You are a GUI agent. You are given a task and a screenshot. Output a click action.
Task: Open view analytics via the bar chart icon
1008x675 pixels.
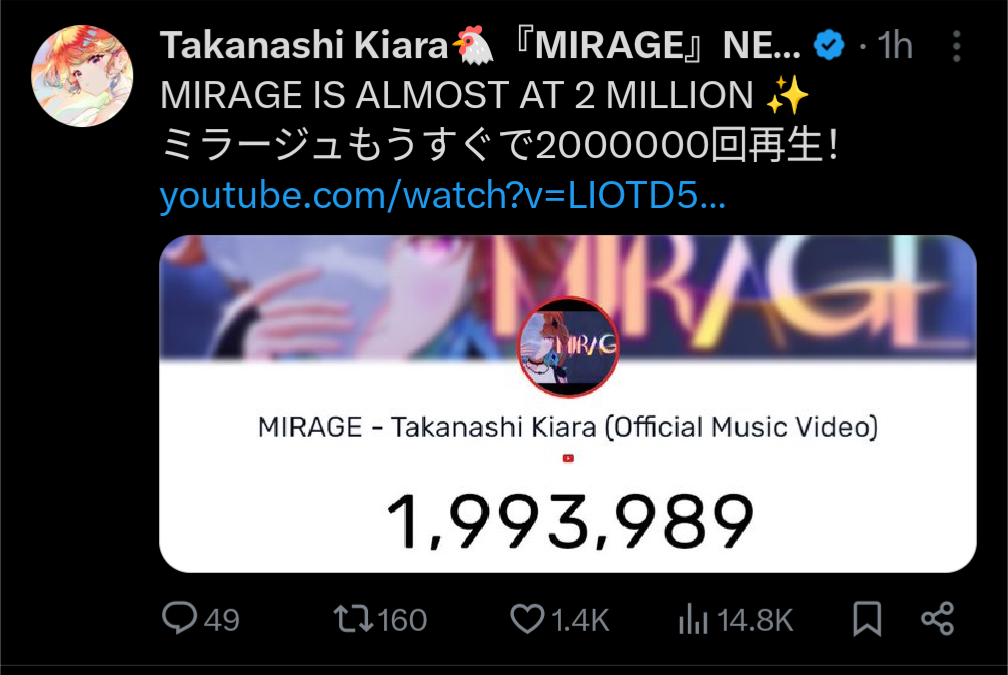click(x=693, y=619)
